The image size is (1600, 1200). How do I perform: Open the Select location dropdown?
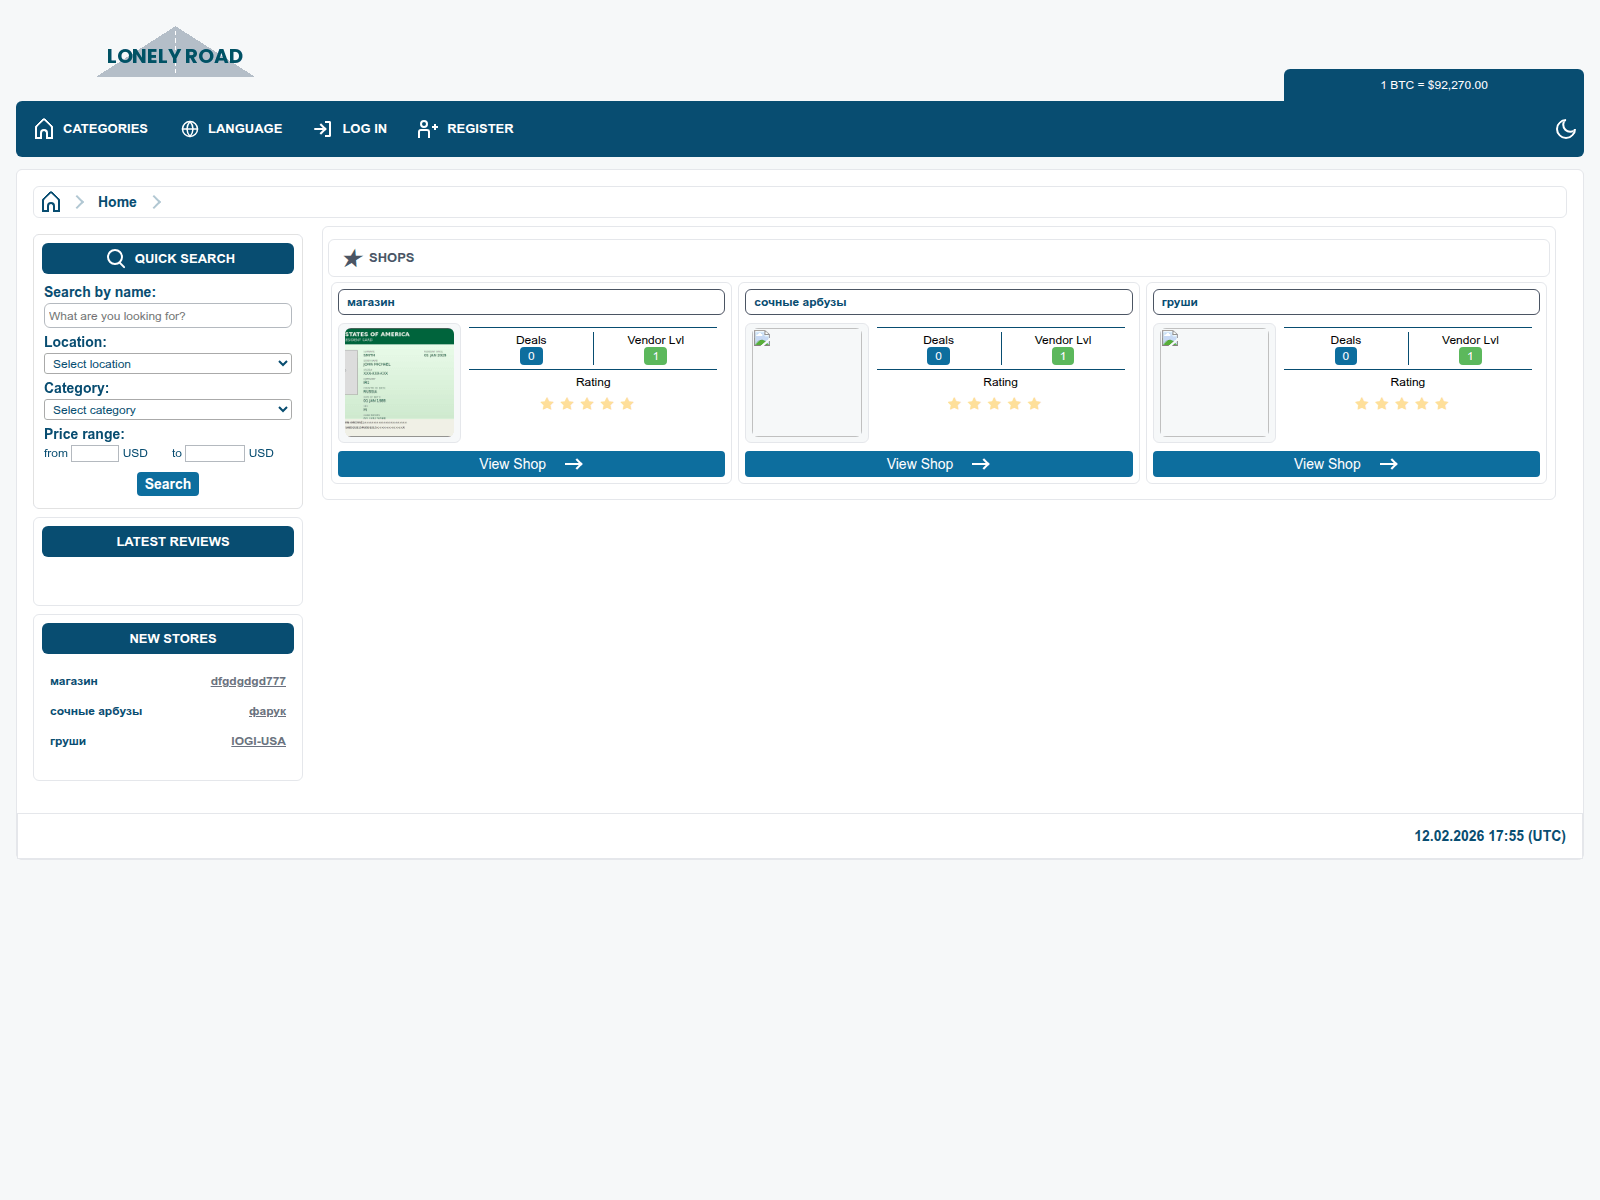point(167,363)
